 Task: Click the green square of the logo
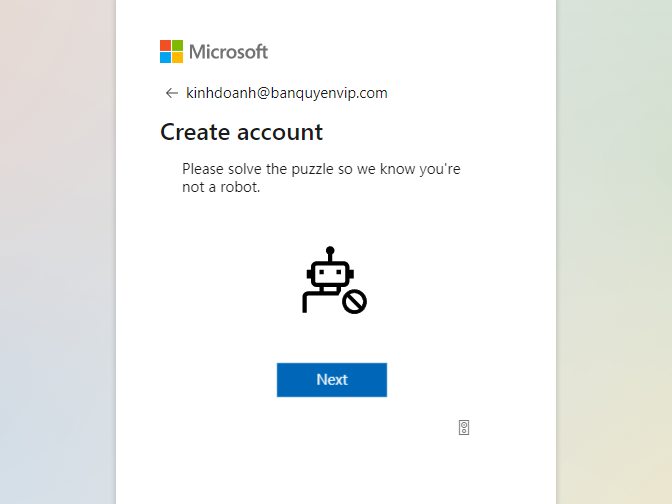pyautogui.click(x=177, y=45)
